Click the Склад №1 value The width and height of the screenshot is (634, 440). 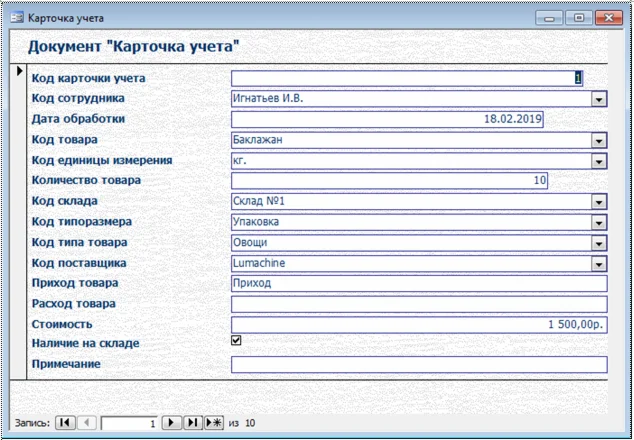point(259,201)
